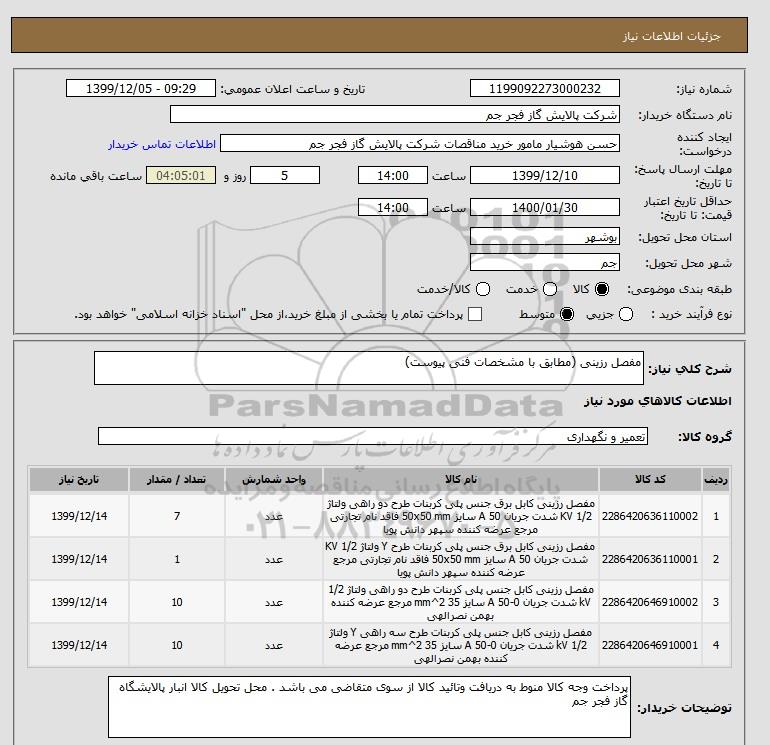
Task: Click the response deadline time 14:00 field
Action: pyautogui.click(x=393, y=175)
